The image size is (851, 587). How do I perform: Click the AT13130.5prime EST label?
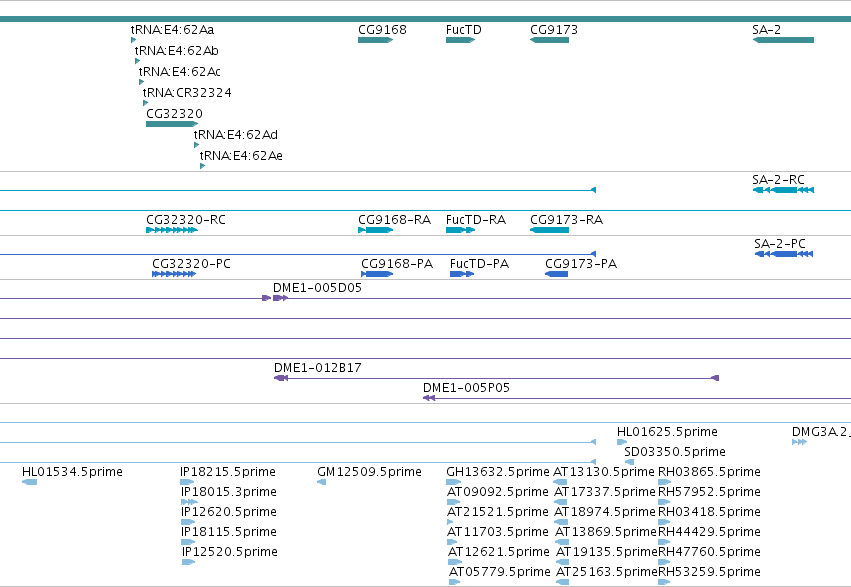coord(604,472)
